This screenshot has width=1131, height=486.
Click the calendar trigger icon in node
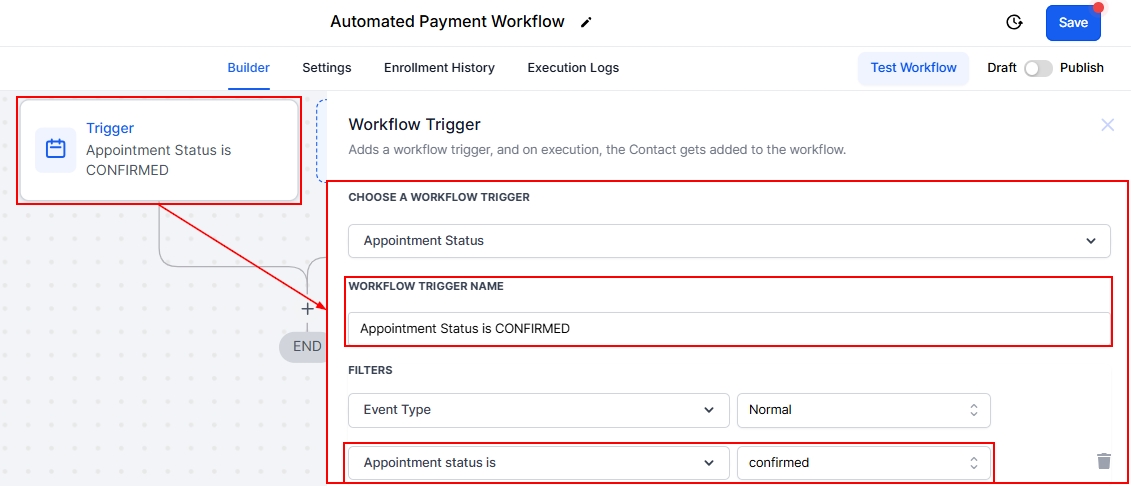pyautogui.click(x=56, y=150)
